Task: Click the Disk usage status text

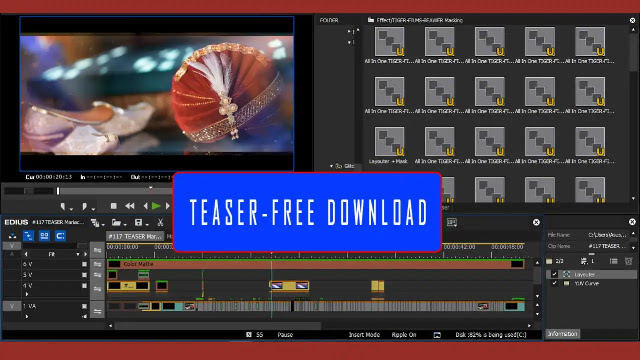Action: 491,335
